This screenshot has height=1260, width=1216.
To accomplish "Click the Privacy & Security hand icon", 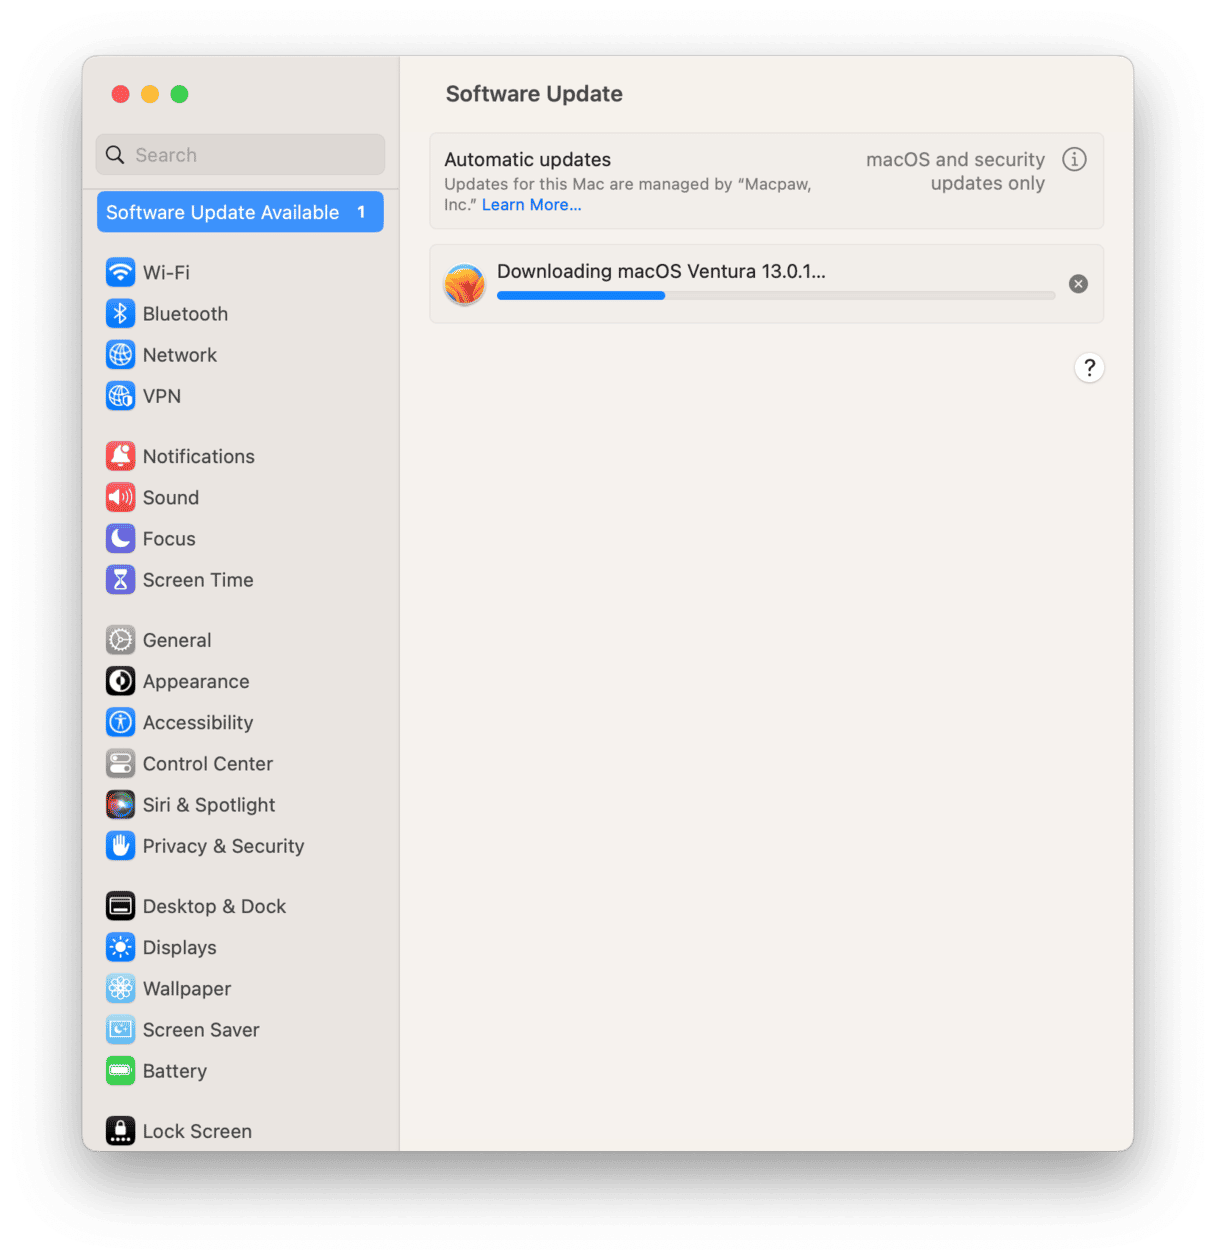I will (x=120, y=846).
